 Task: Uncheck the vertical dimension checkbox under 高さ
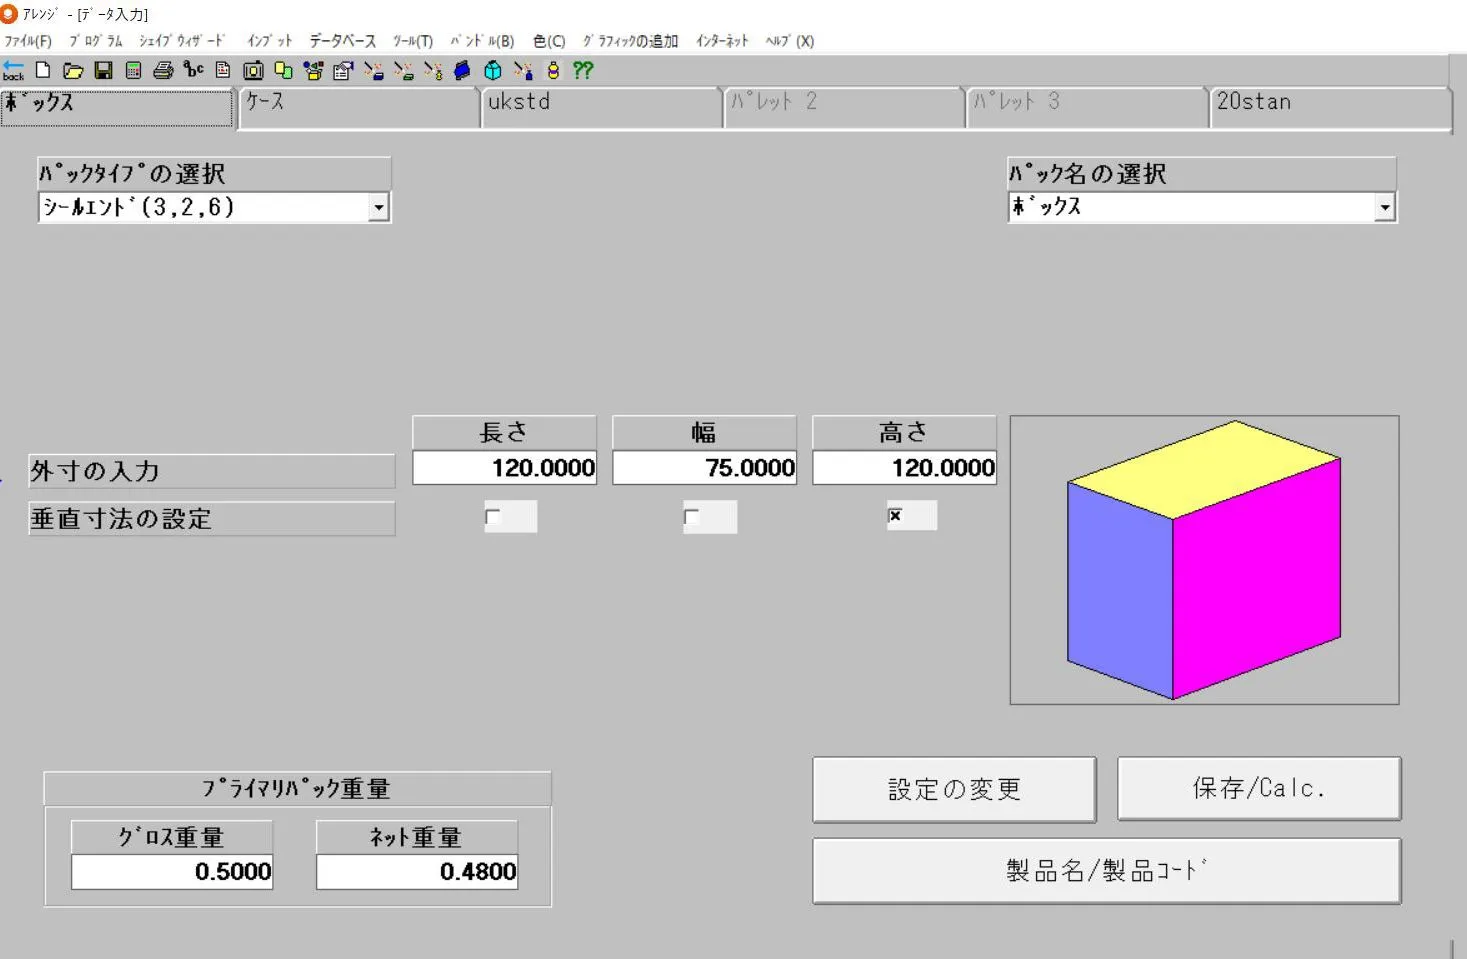(895, 516)
